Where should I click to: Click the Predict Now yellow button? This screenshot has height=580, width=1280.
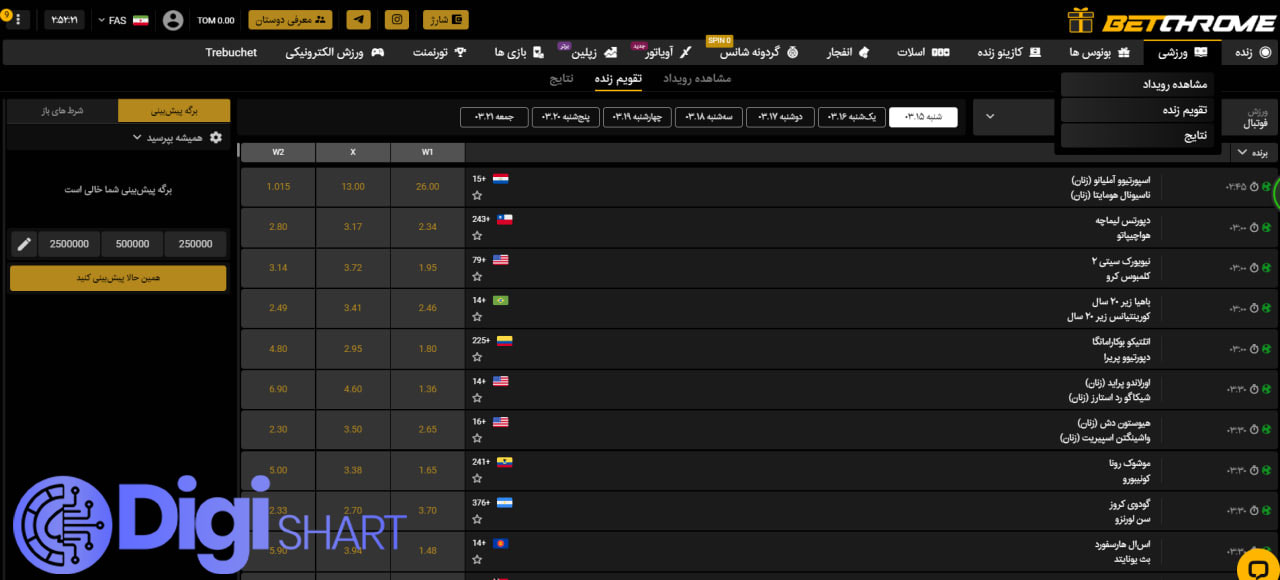[118, 278]
